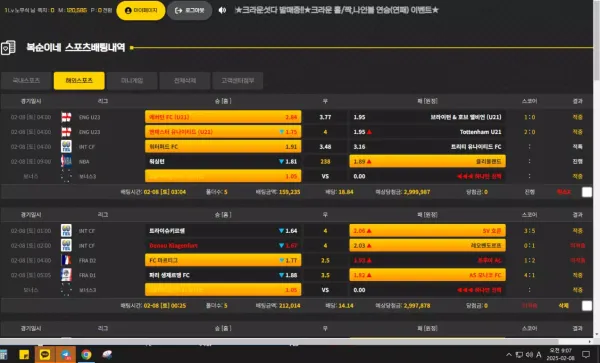Click the 트리티 유나이티드 FC away cell with 3.16
600x363 pixels.
point(427,147)
